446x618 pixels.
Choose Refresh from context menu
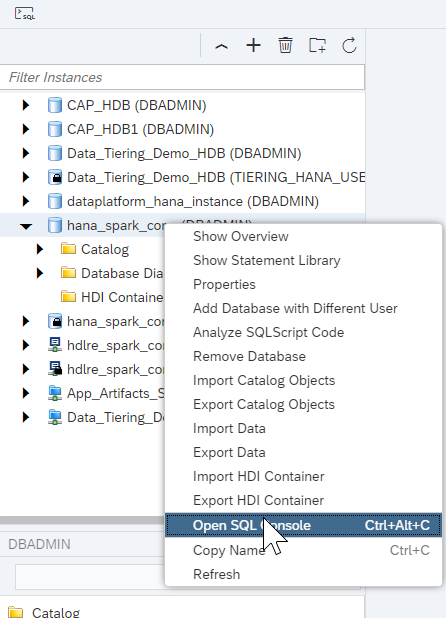coord(303,575)
